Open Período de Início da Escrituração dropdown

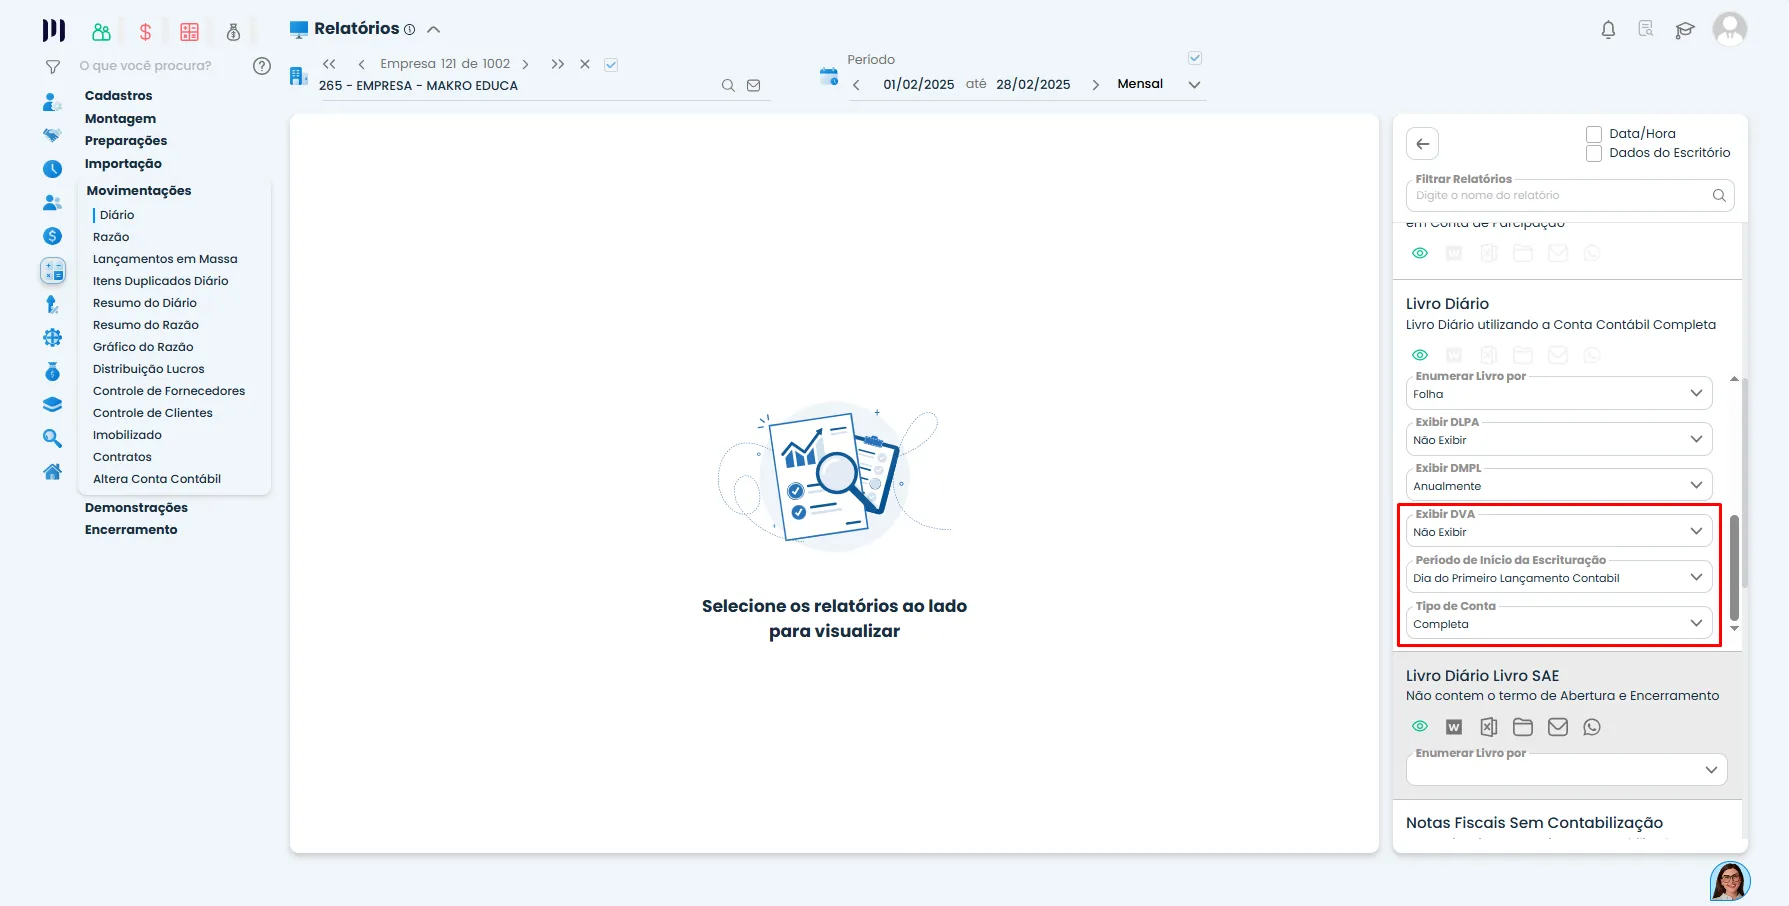click(1559, 577)
